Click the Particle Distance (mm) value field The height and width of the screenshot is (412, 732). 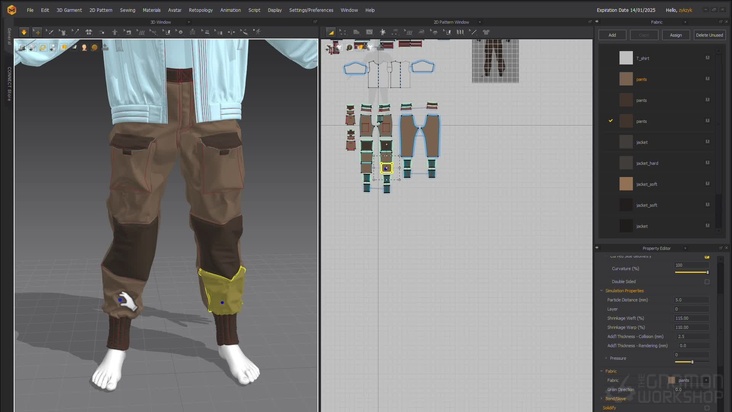tap(691, 300)
